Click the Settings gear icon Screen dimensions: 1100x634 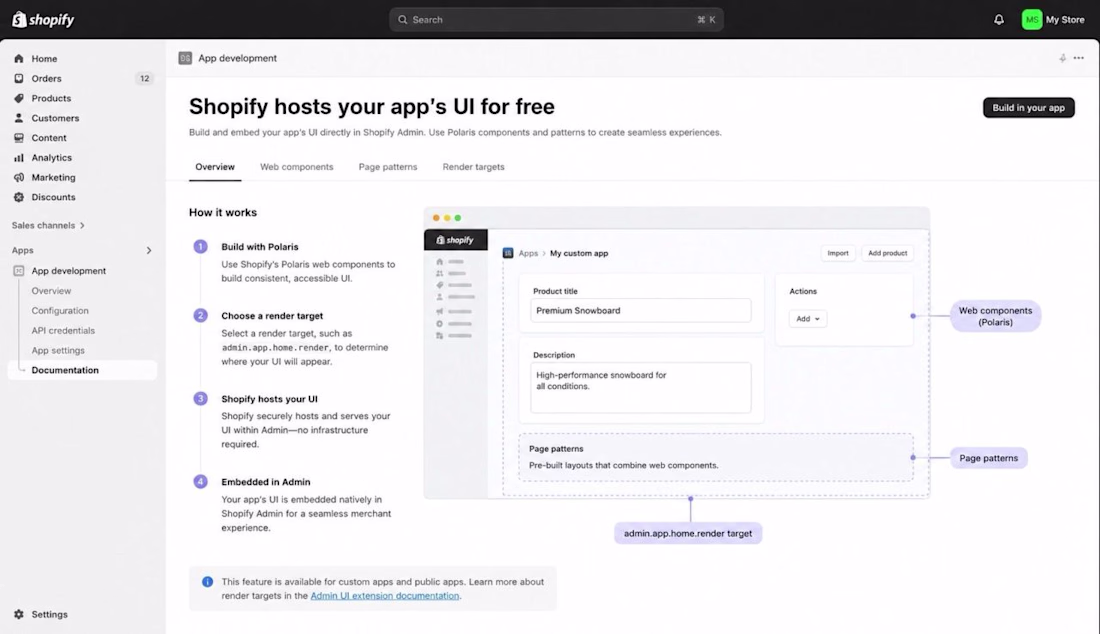click(19, 614)
